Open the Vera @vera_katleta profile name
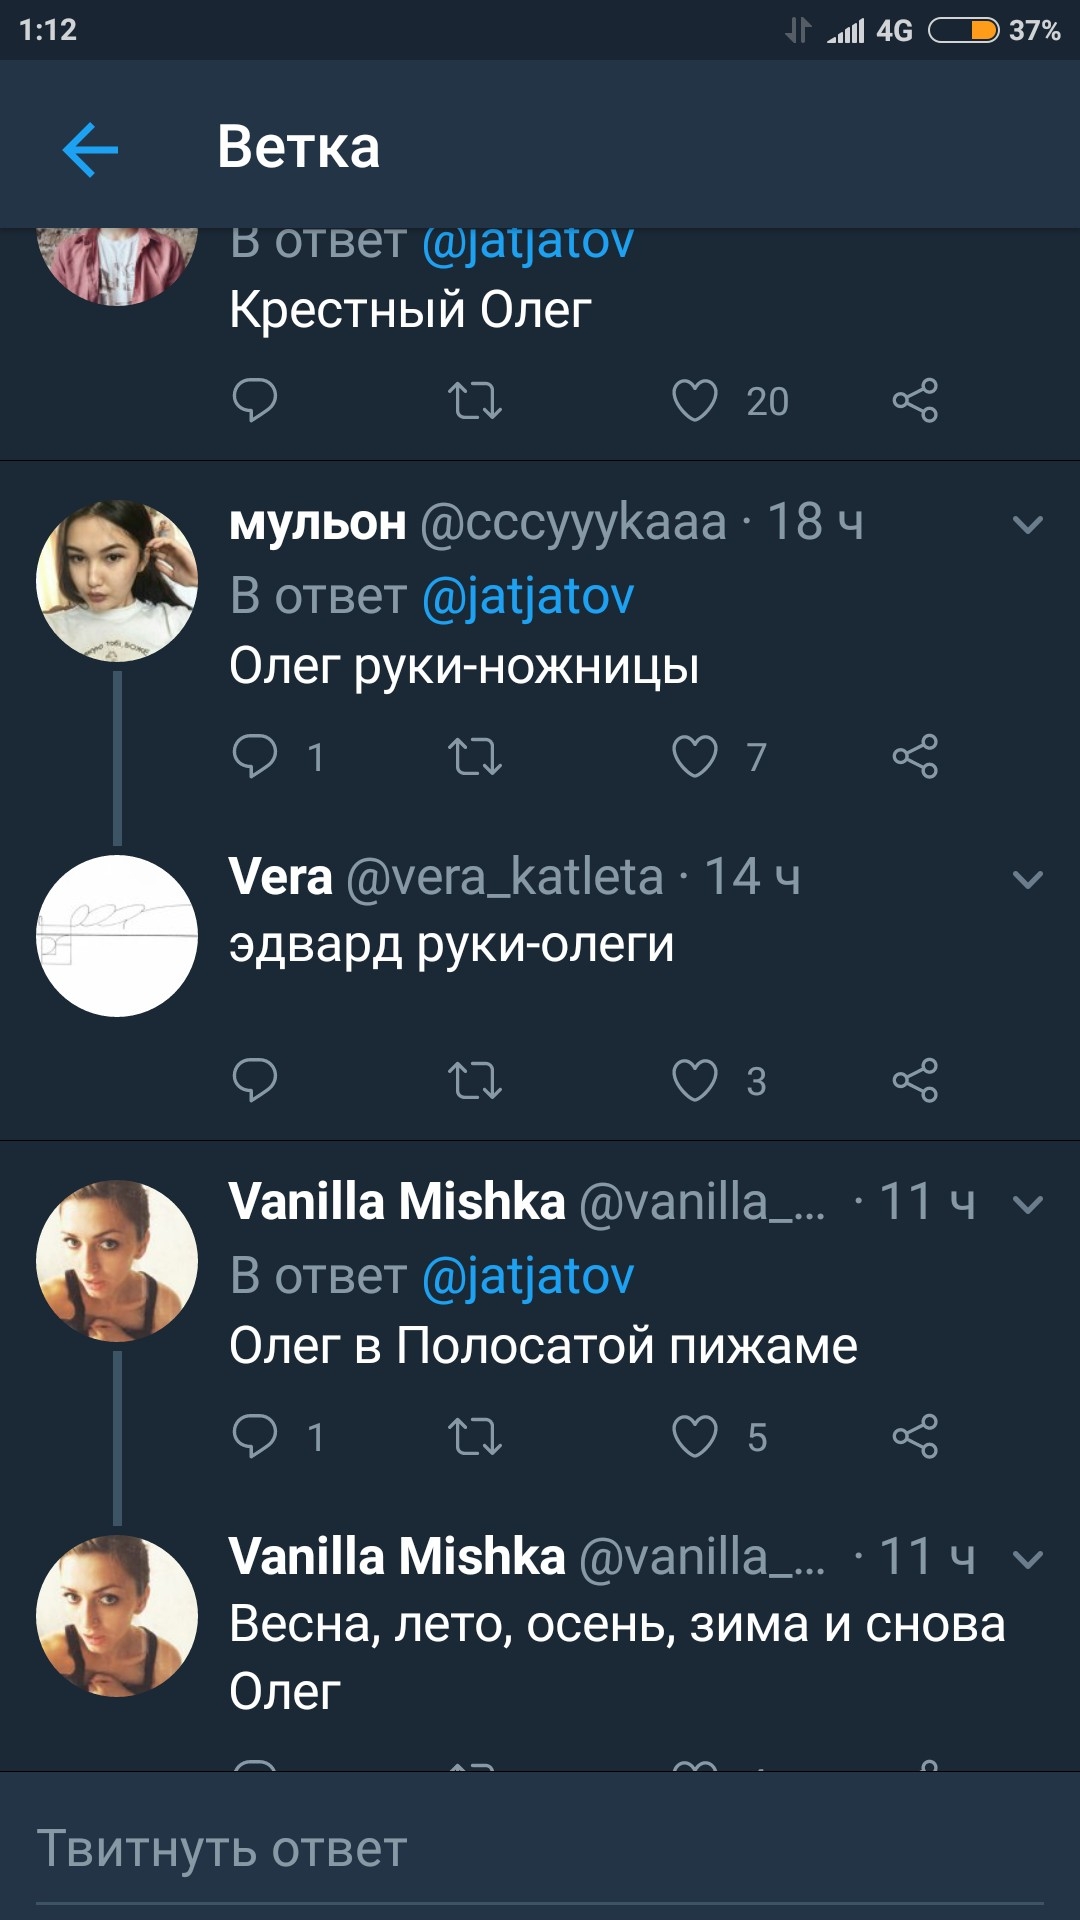This screenshot has width=1080, height=1920. click(x=280, y=877)
